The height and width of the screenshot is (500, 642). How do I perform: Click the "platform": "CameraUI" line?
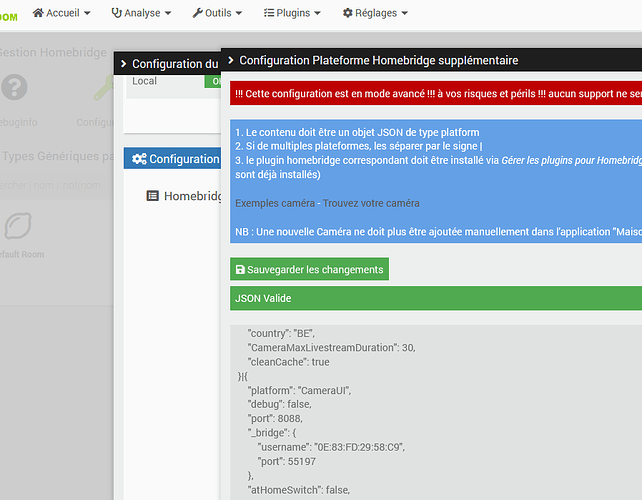(299, 390)
